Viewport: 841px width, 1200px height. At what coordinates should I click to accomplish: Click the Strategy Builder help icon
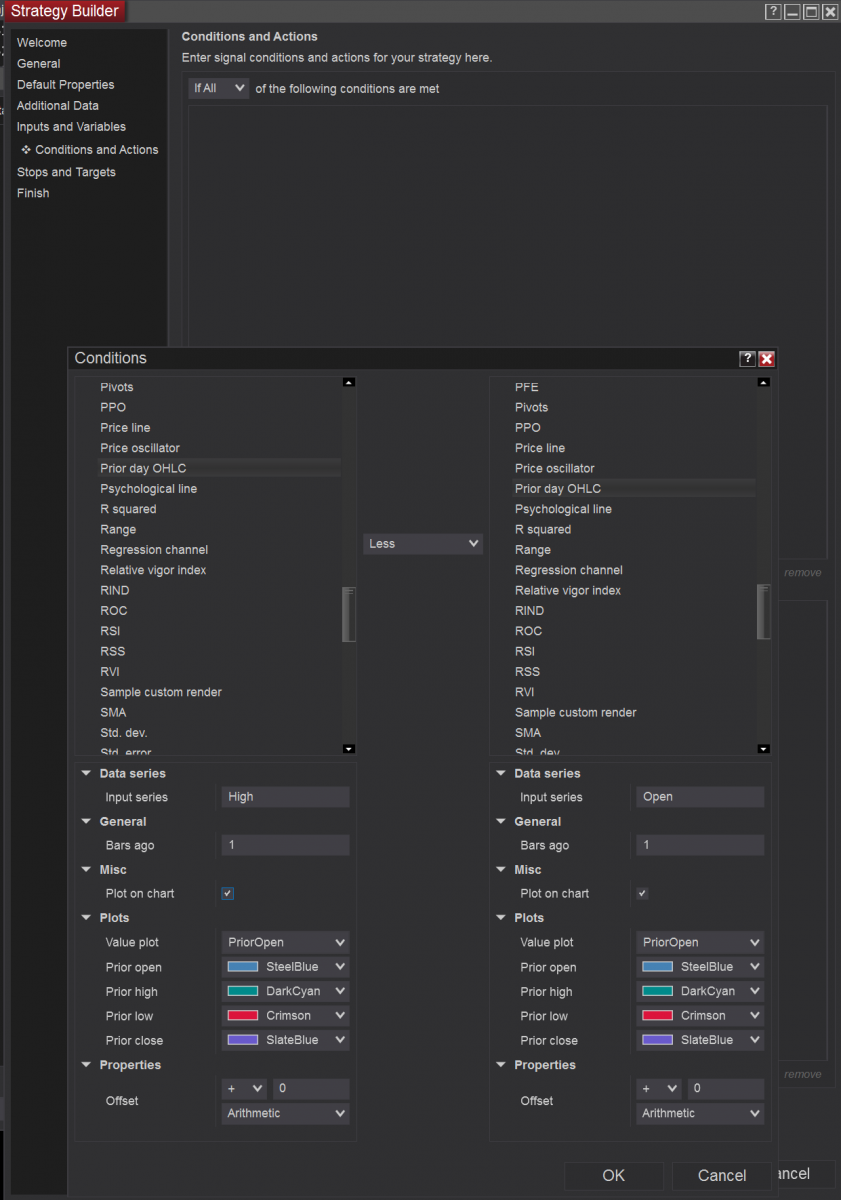pyautogui.click(x=772, y=12)
